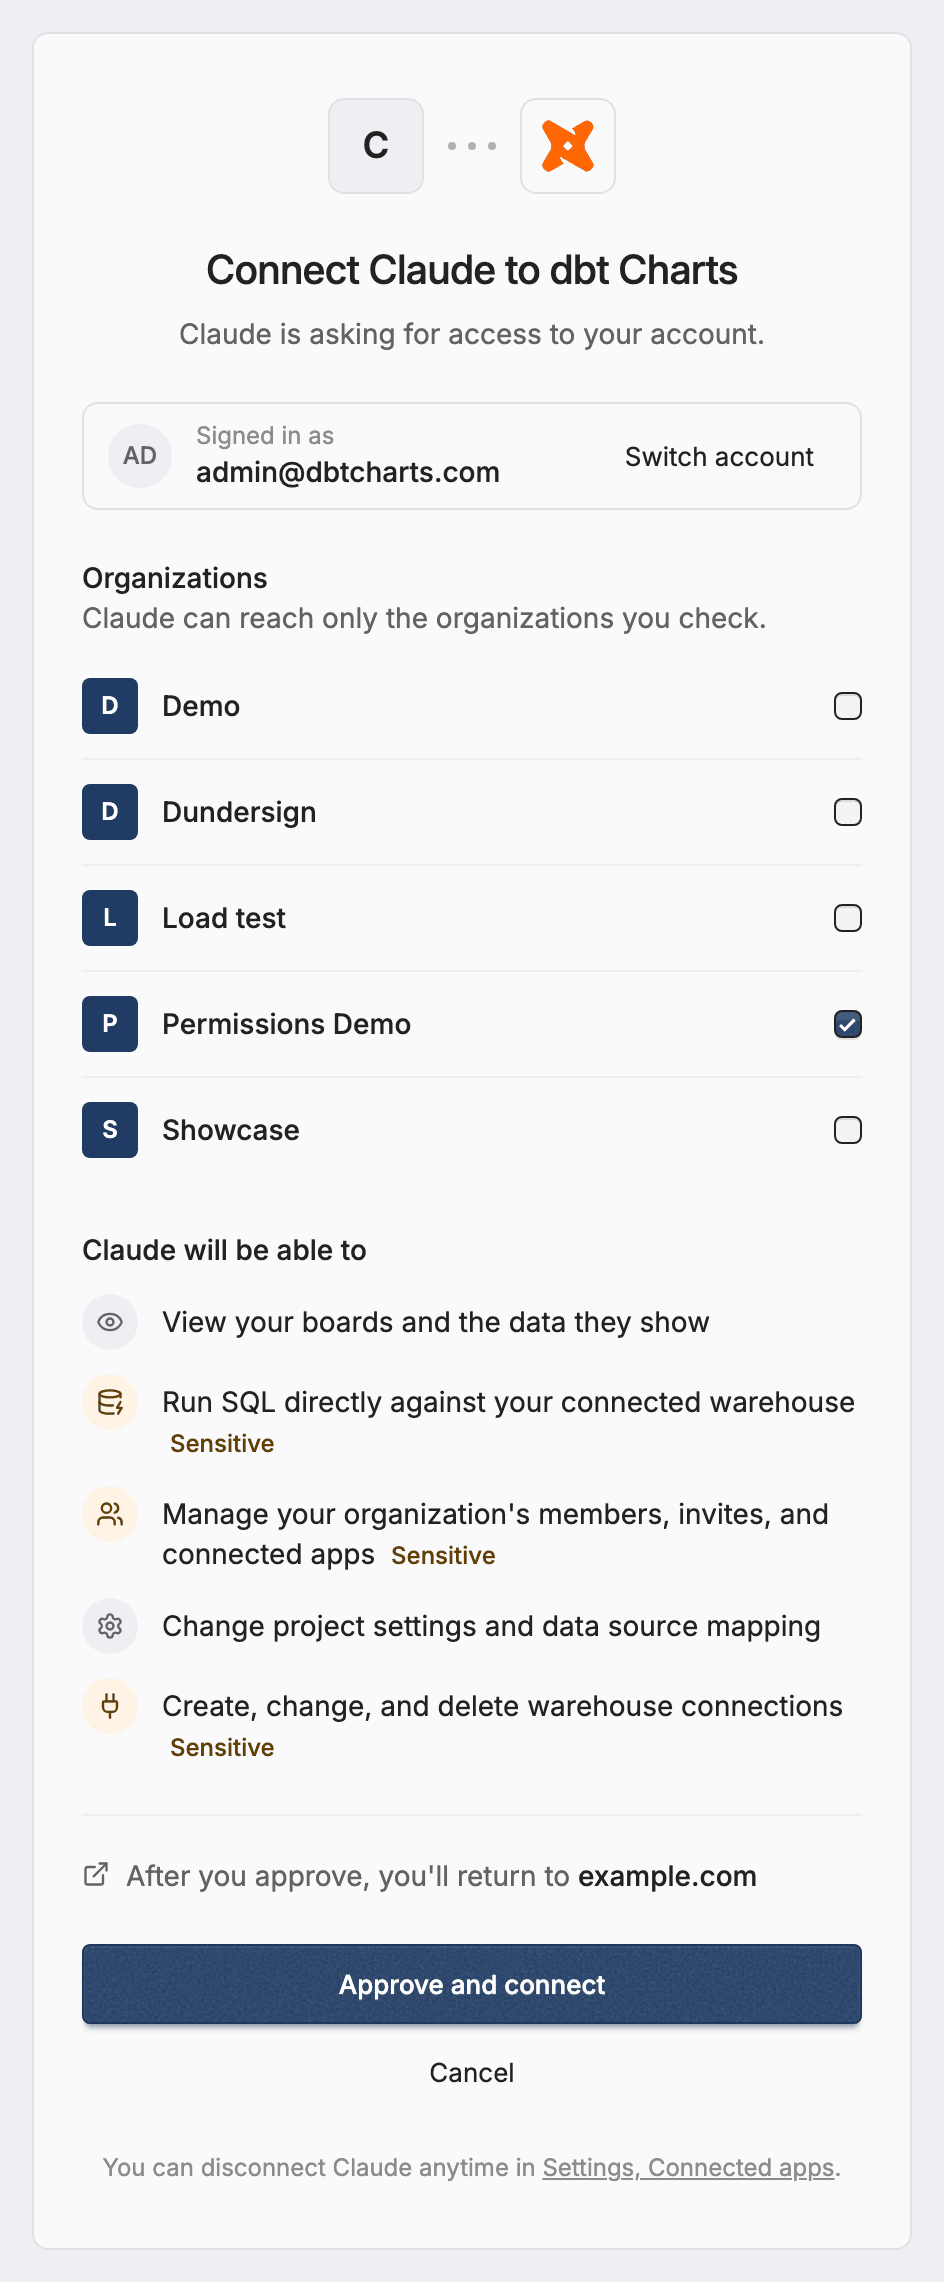
Task: Click the eye icon for viewing boards
Action: pos(110,1322)
